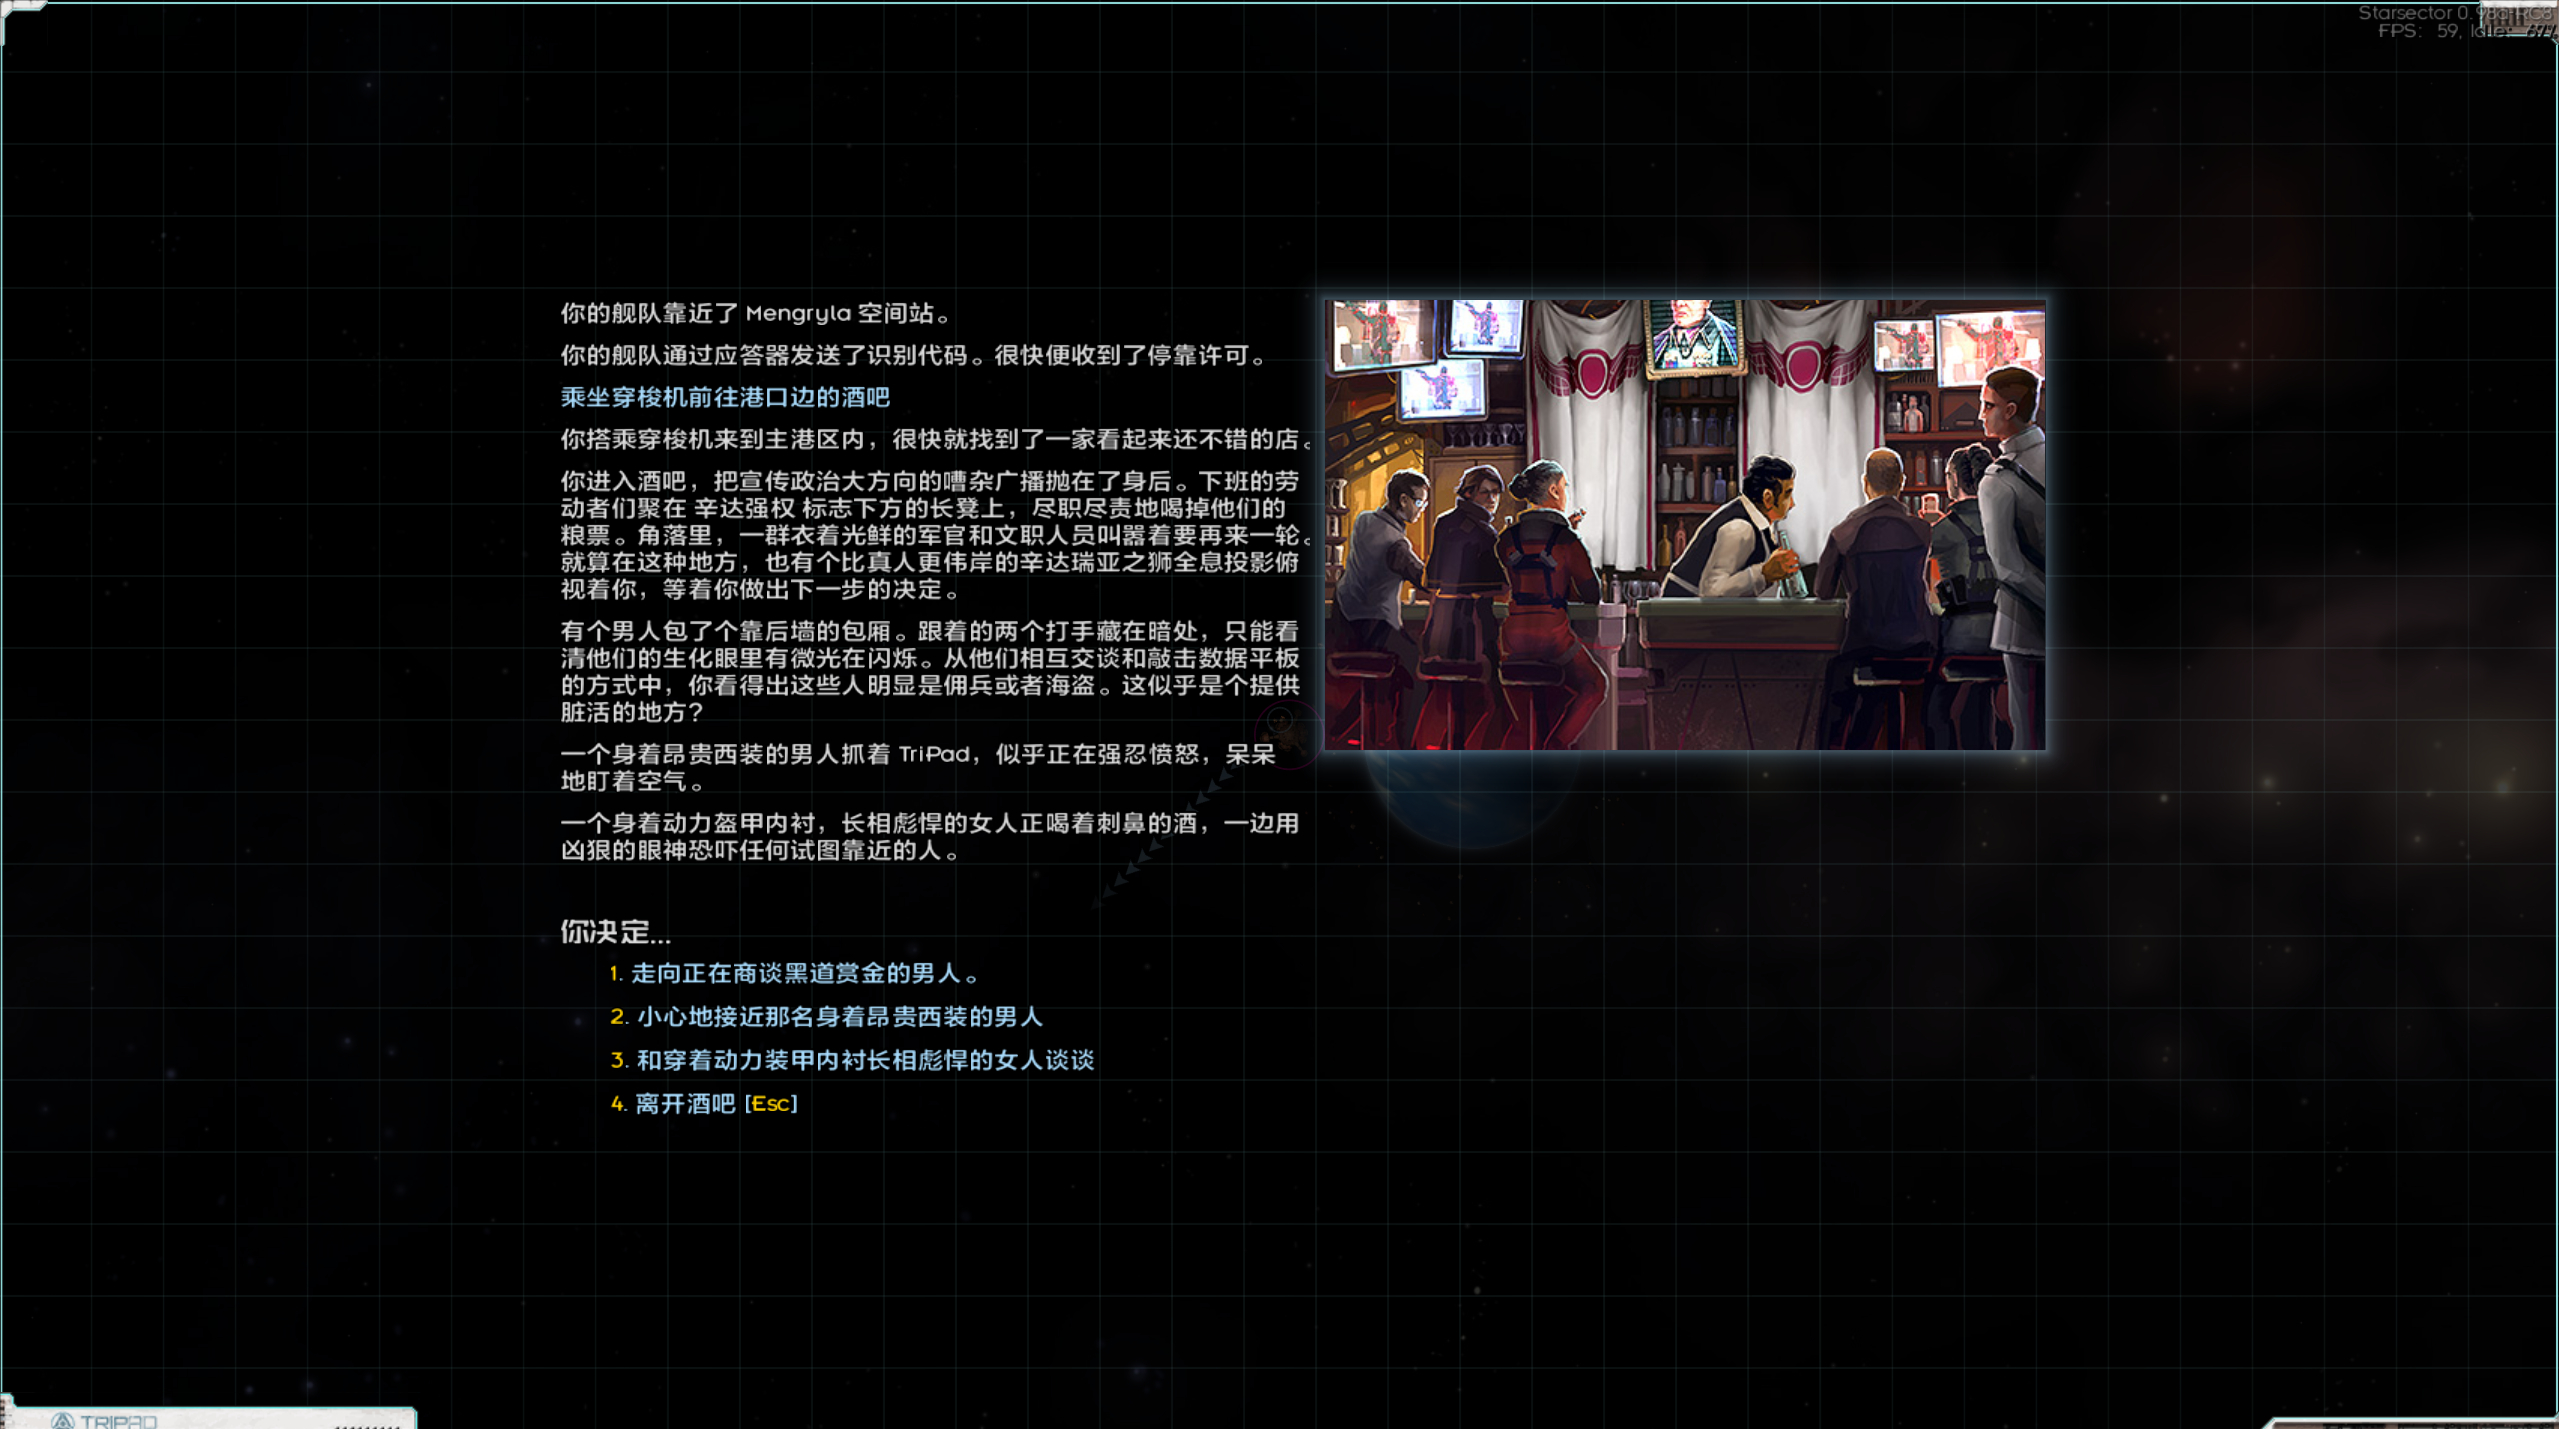Screen dimensions: 2559x1429
Task: Leave the bar with option 4
Action: (685, 1104)
